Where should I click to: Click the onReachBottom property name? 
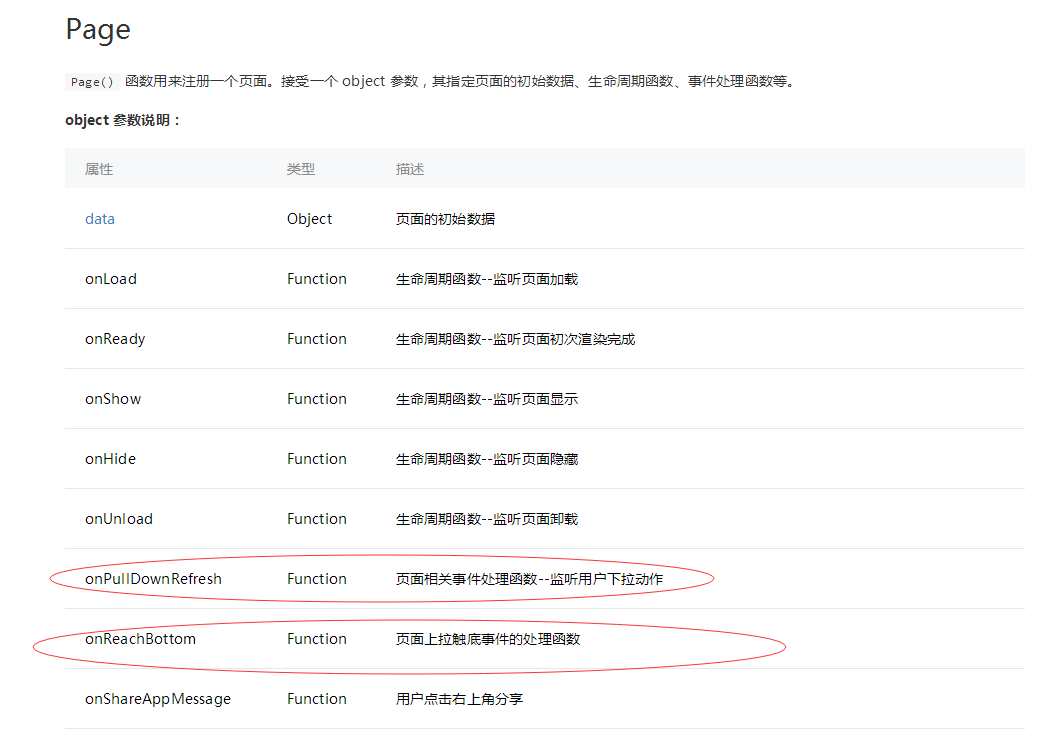140,639
